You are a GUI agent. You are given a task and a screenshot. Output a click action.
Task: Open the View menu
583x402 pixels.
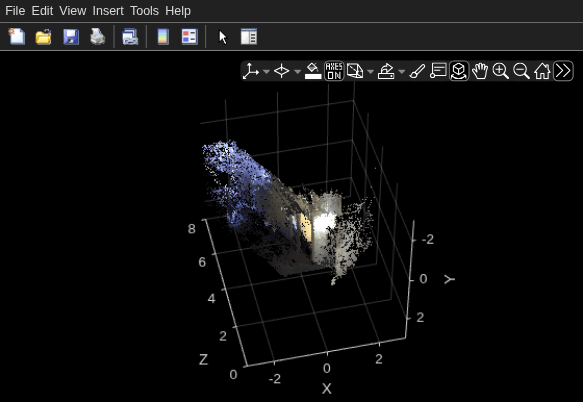click(73, 11)
